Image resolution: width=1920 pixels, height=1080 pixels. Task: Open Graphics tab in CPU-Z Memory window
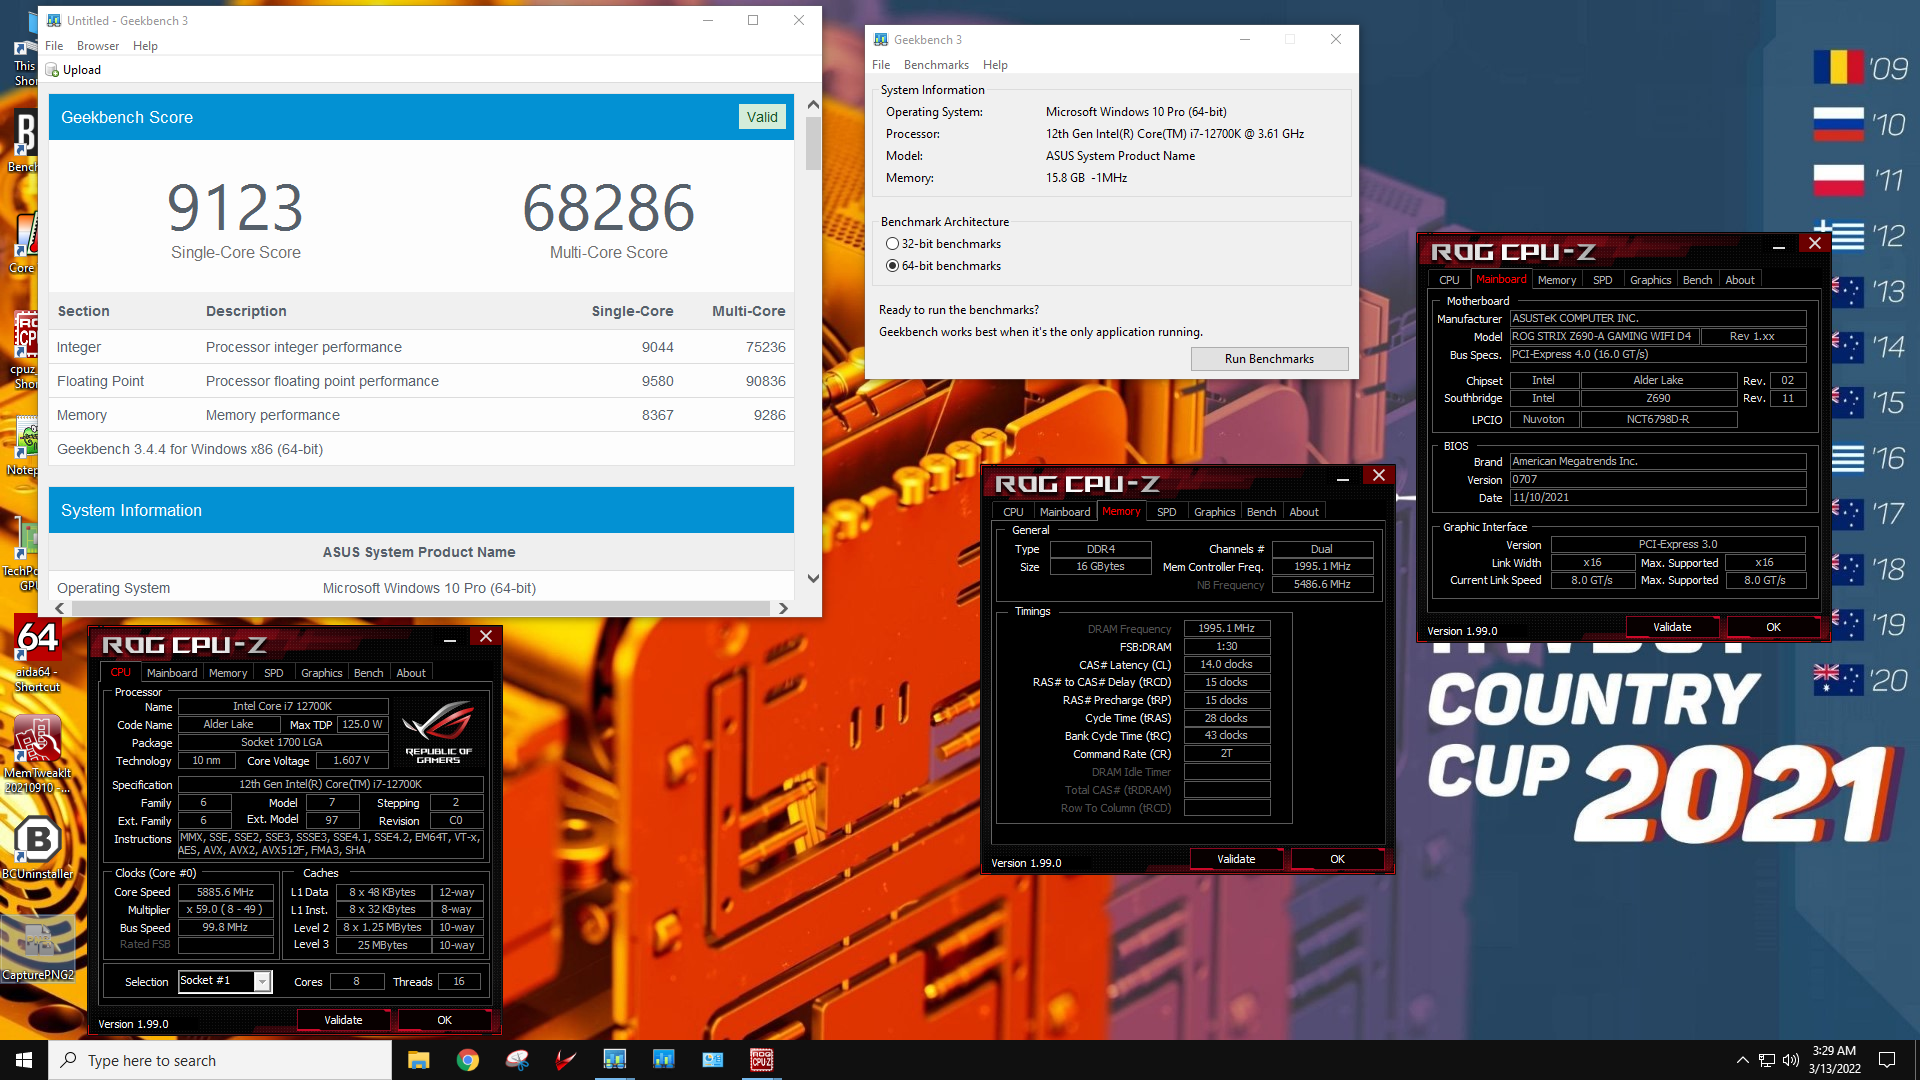1214,512
